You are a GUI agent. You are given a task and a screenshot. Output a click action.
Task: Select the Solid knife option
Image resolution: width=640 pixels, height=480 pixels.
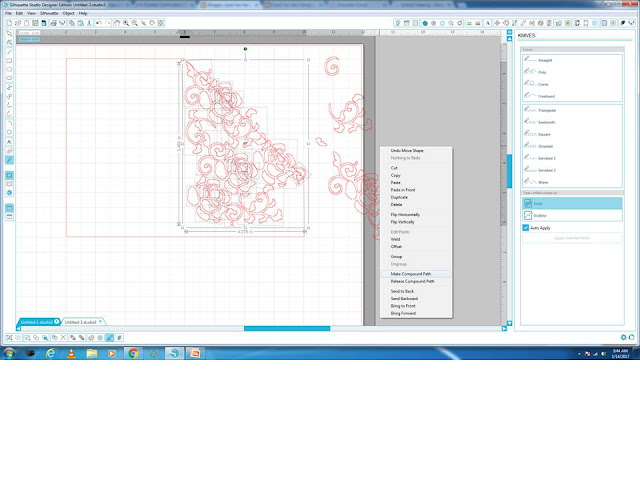pyautogui.click(x=572, y=203)
